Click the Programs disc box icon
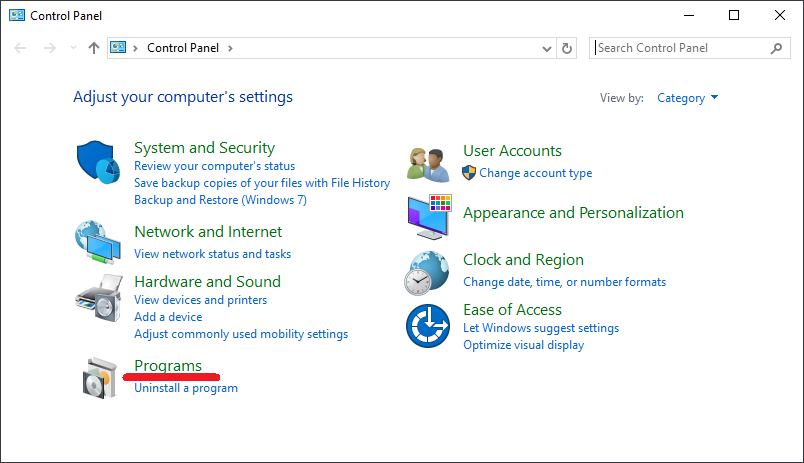This screenshot has width=804, height=463. tap(99, 378)
